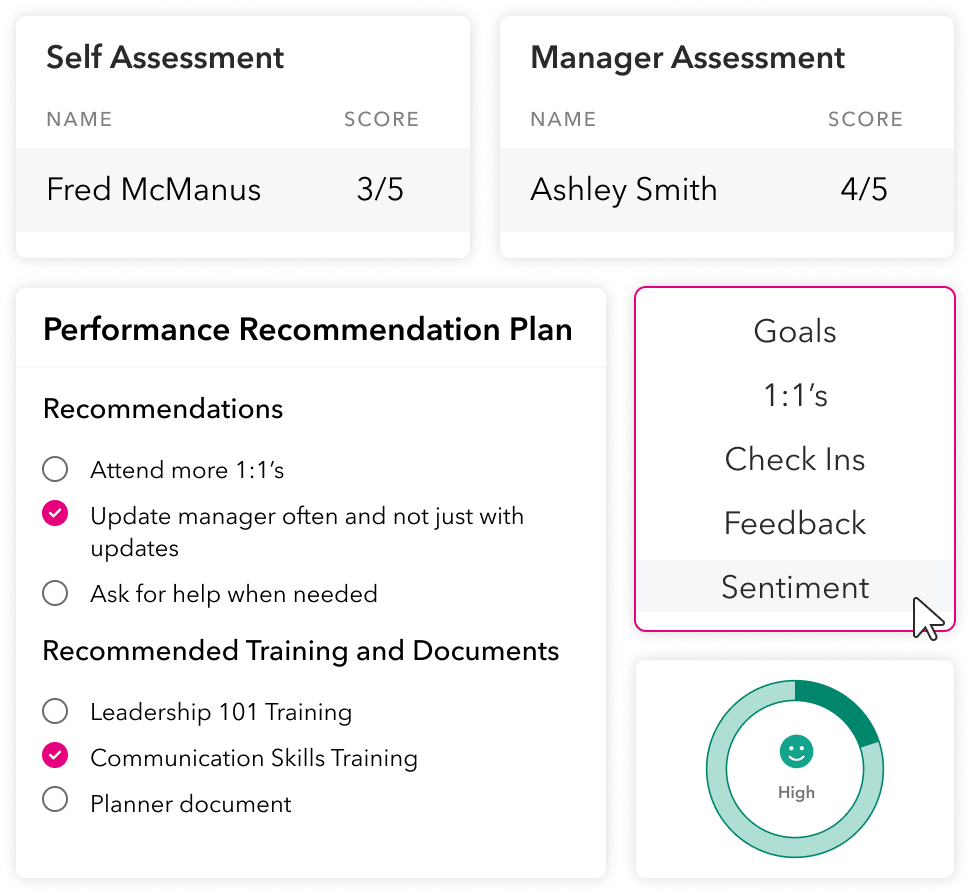The image size is (972, 894).
Task: Click the smiley face sentiment icon
Action: 796,751
